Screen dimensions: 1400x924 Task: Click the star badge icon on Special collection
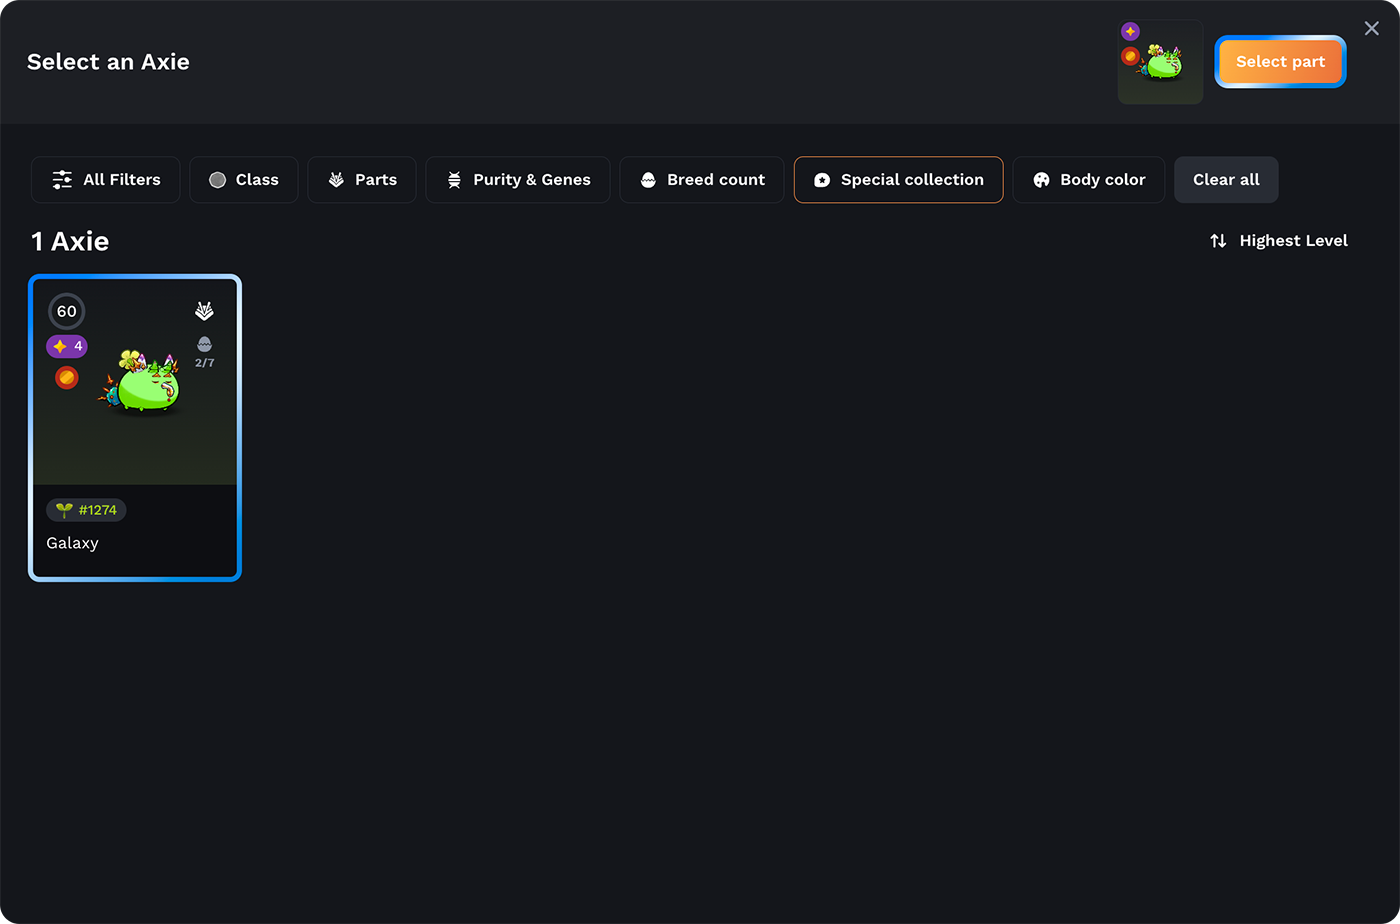point(822,180)
